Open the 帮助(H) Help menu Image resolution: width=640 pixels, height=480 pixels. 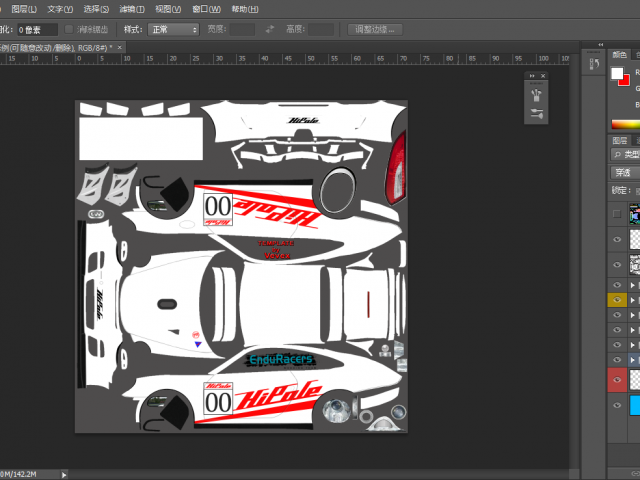(x=245, y=9)
